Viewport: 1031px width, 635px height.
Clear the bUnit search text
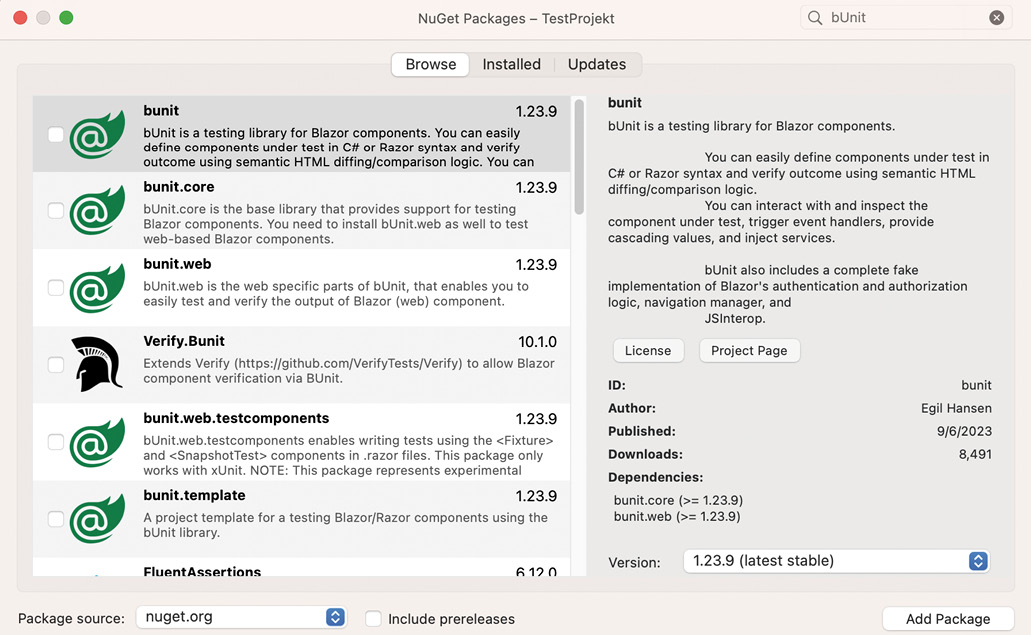click(997, 18)
